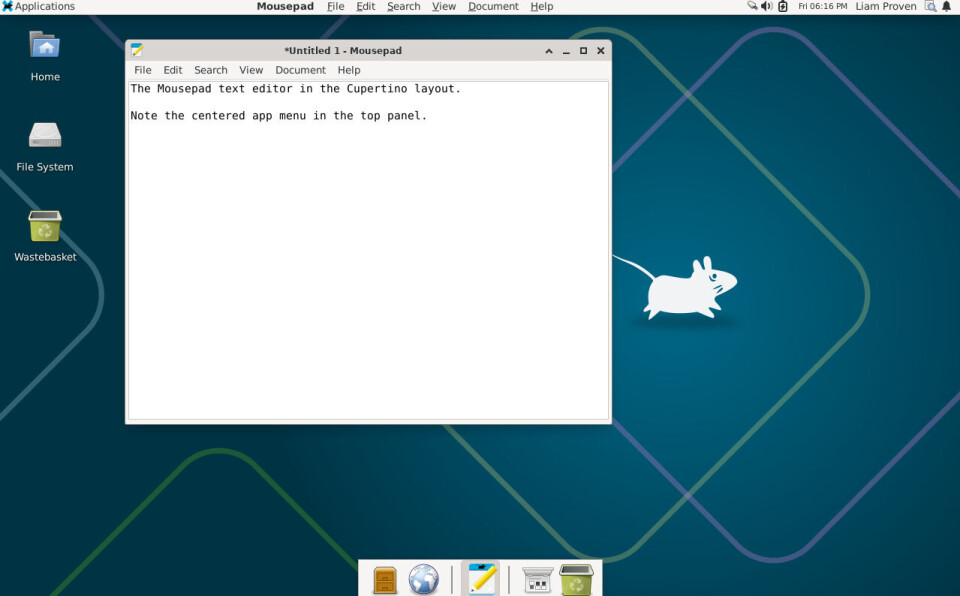Click the network connection icon in the top panel

752,6
